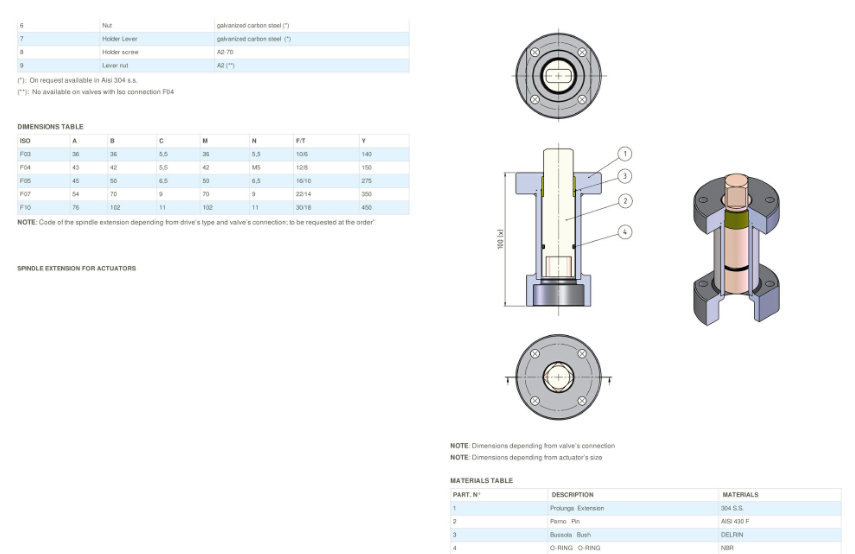Click the 3D cutaway render of the extension
855x554 pixels.
click(x=735, y=251)
